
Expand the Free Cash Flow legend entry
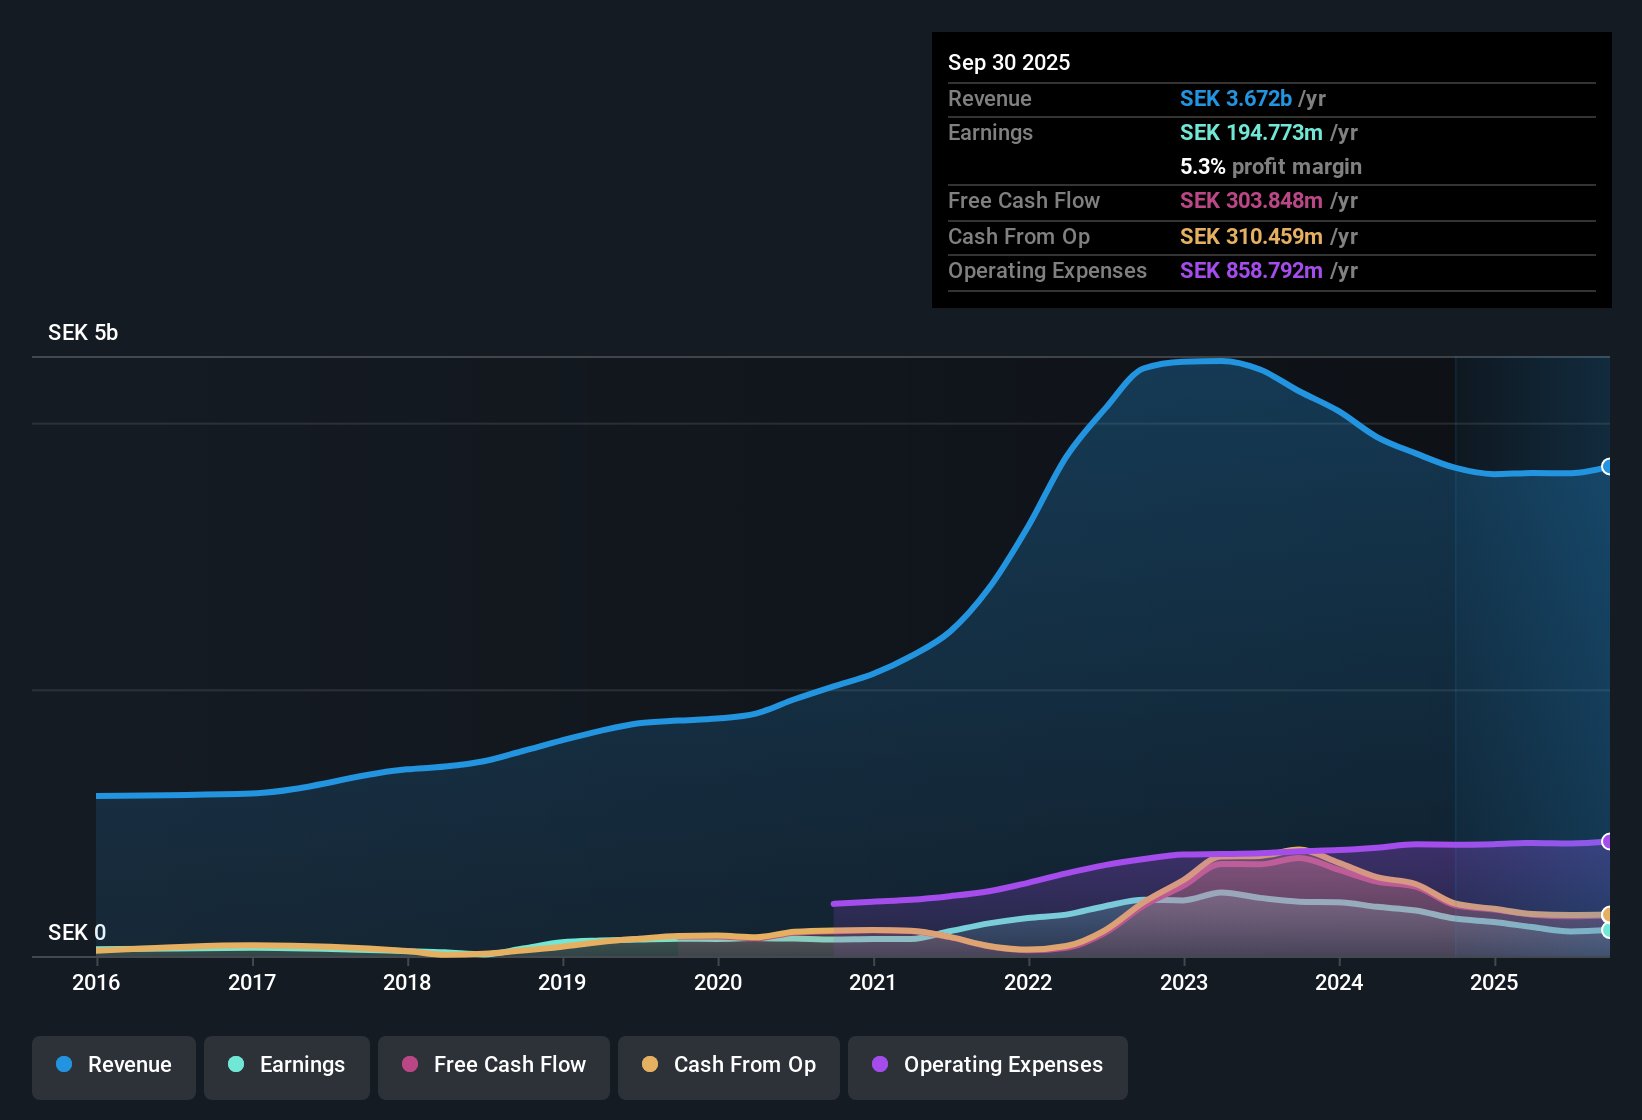(493, 1066)
